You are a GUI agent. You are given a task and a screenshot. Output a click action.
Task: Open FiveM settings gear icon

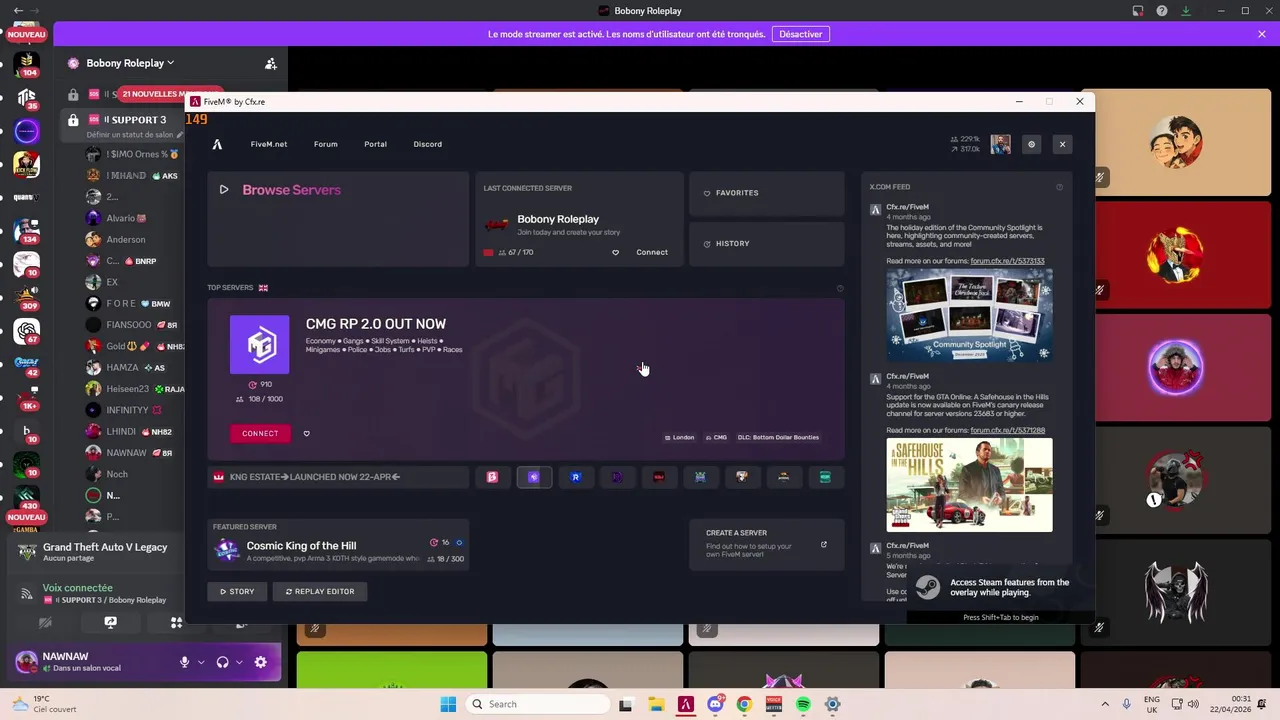(x=1032, y=144)
